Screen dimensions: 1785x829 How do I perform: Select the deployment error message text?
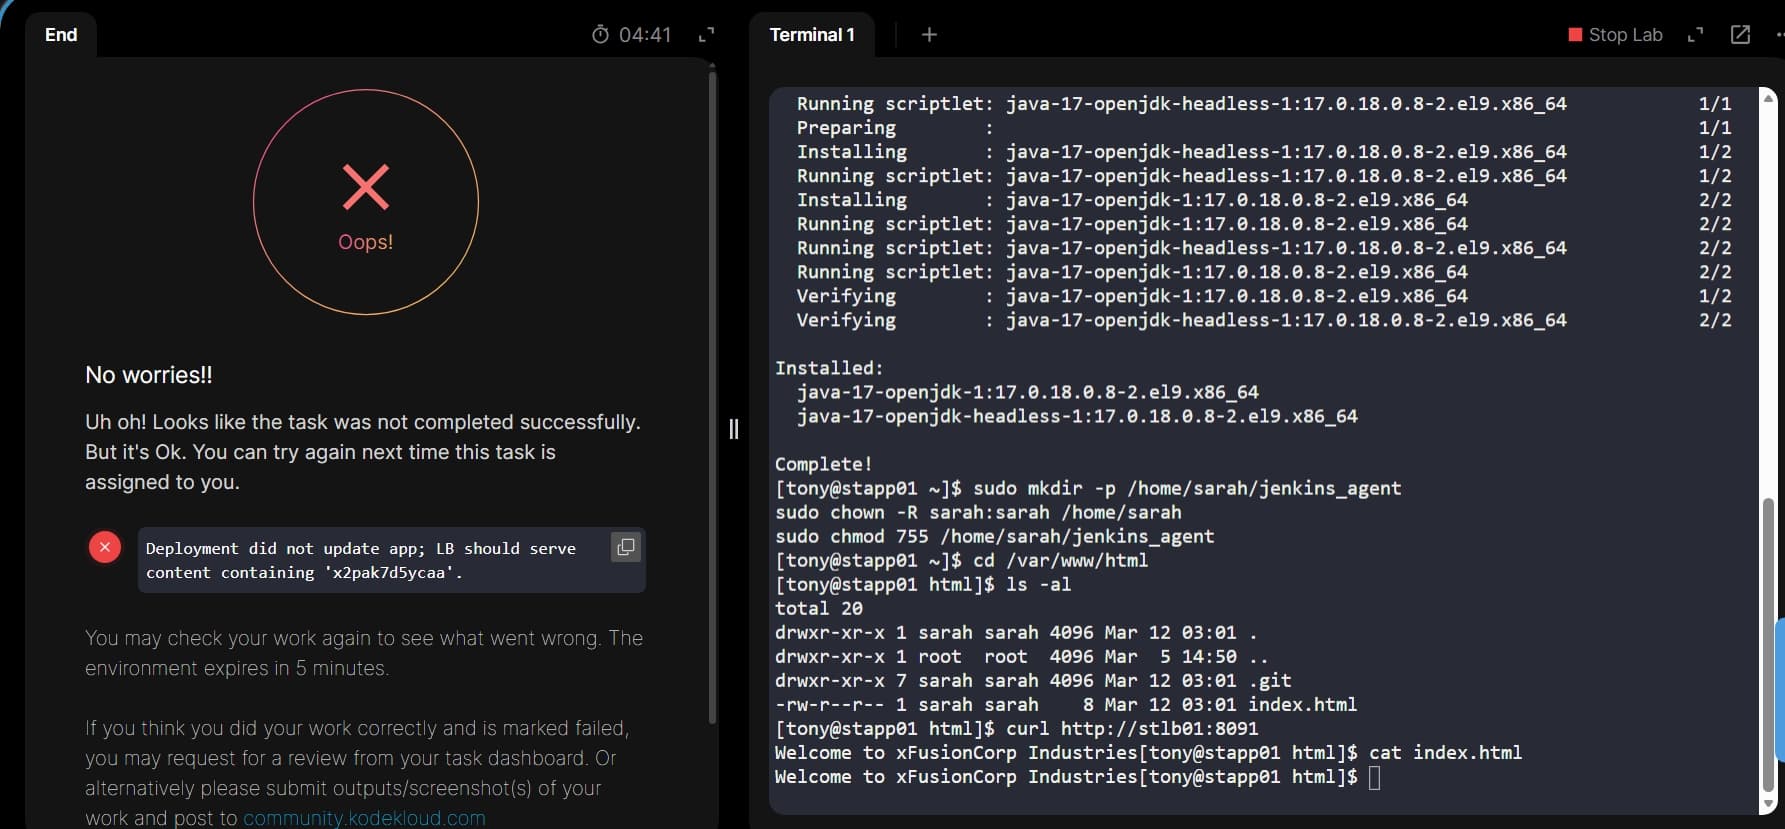360,560
